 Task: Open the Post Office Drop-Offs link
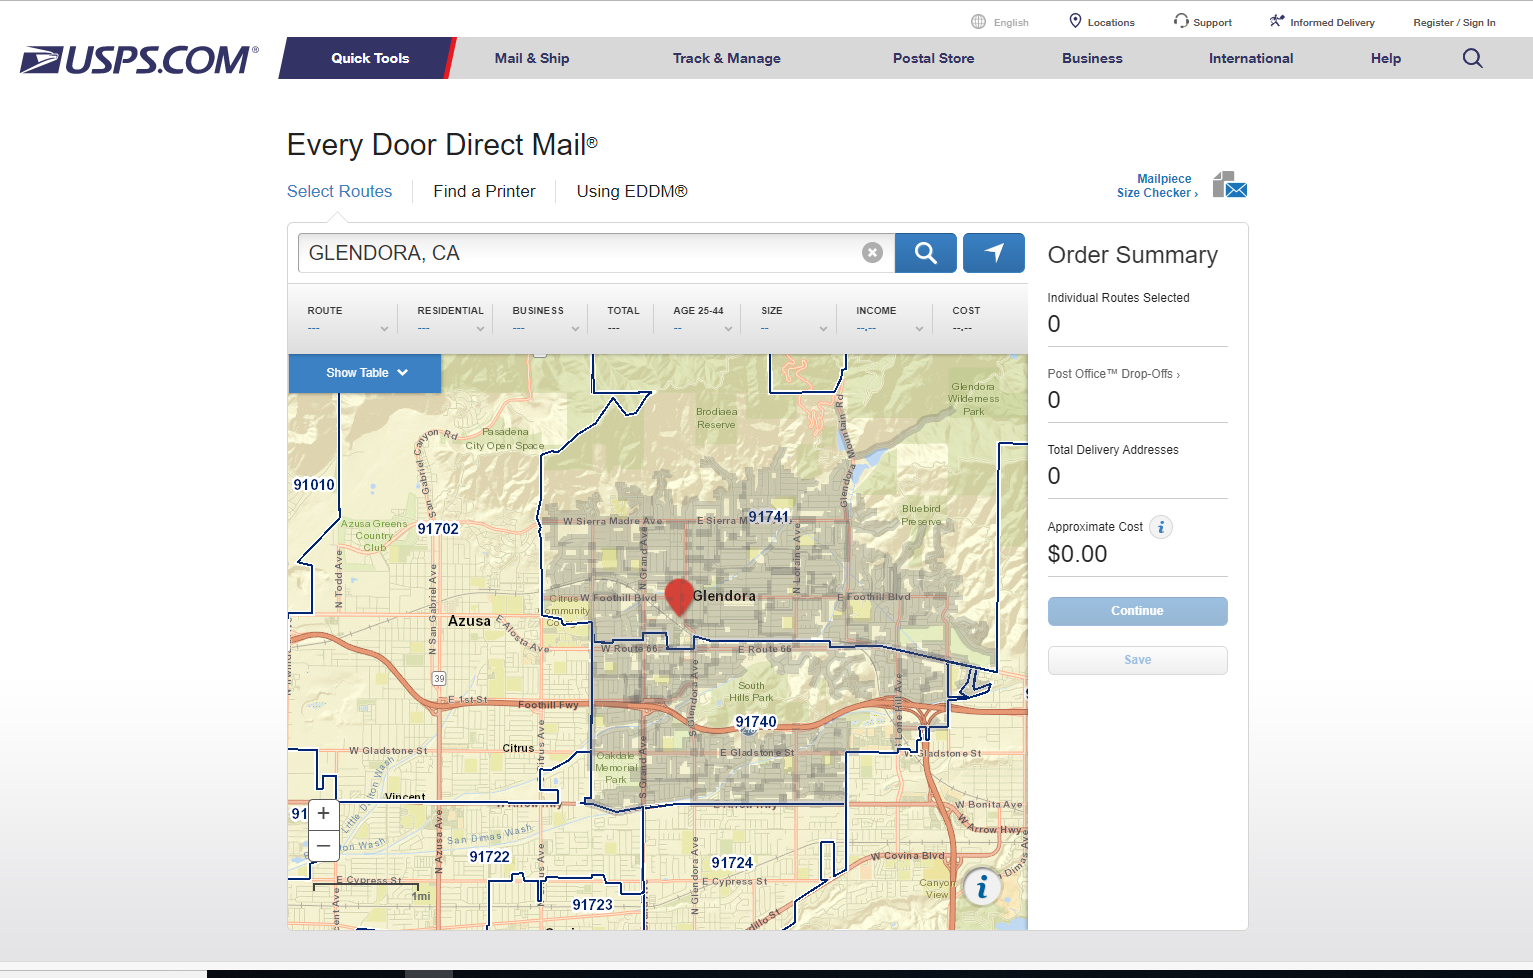click(1113, 374)
